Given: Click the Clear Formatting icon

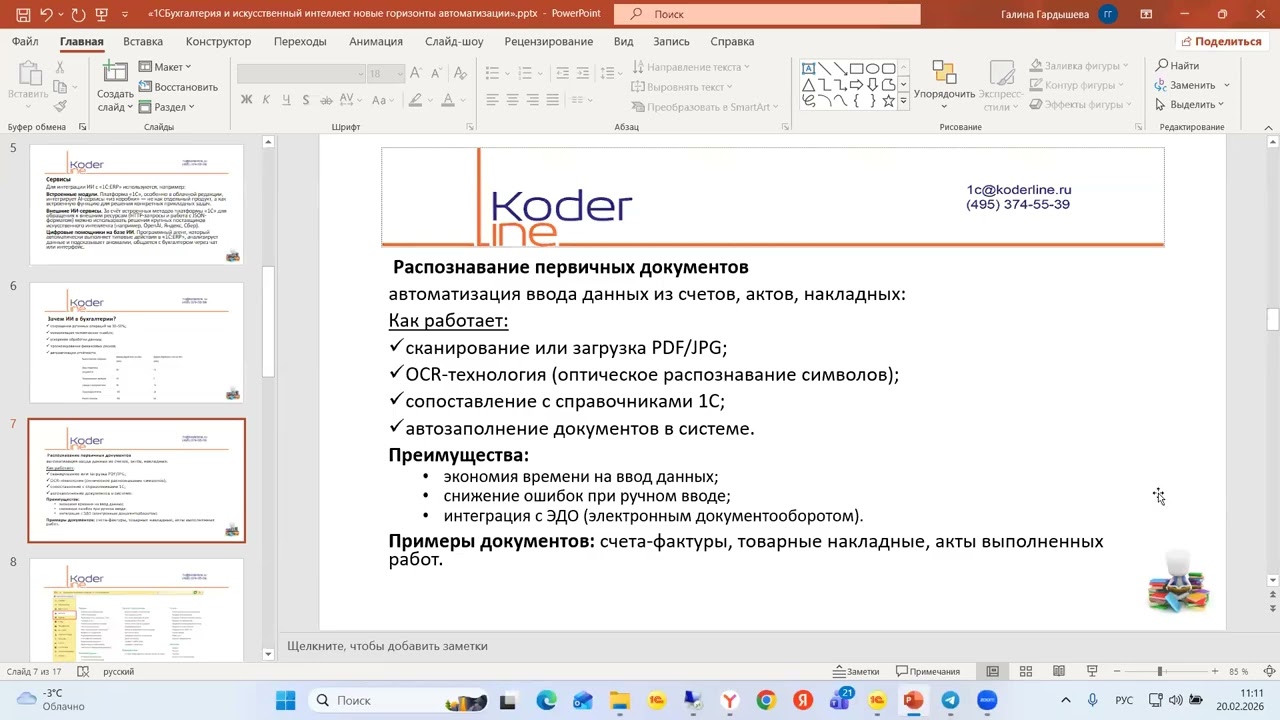Looking at the screenshot, I should 459,74.
